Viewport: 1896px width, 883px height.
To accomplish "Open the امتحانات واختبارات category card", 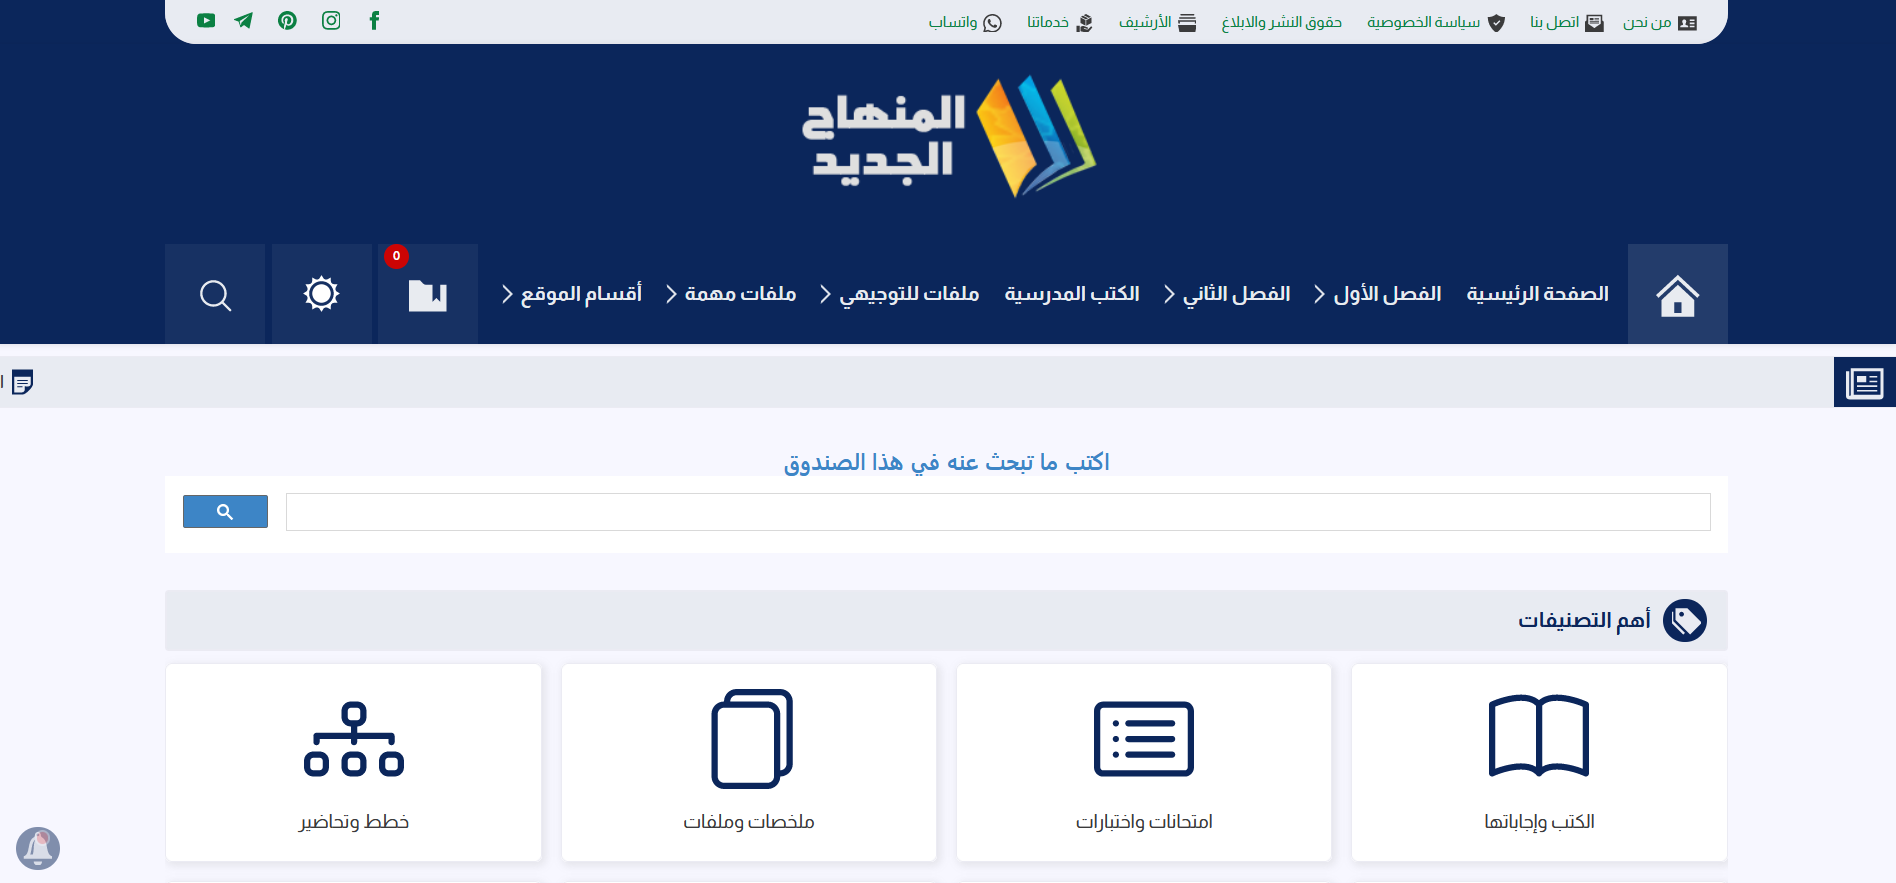I will 1144,762.
